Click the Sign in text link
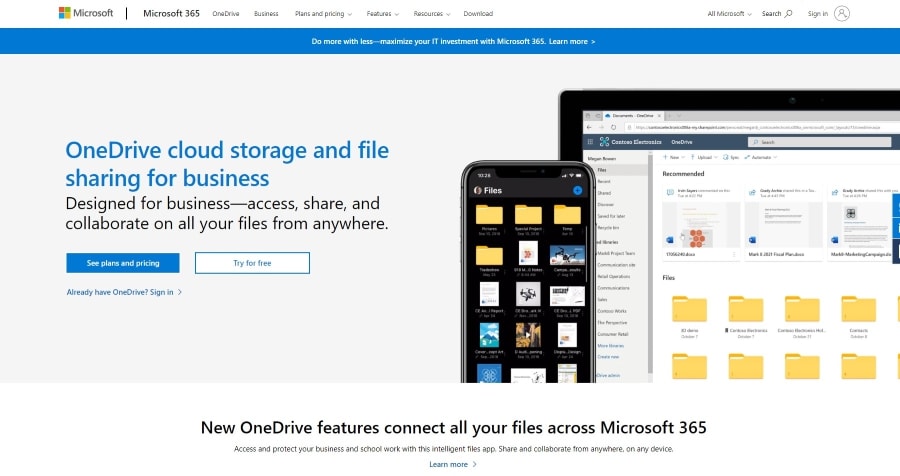This screenshot has width=900, height=476. pos(817,13)
